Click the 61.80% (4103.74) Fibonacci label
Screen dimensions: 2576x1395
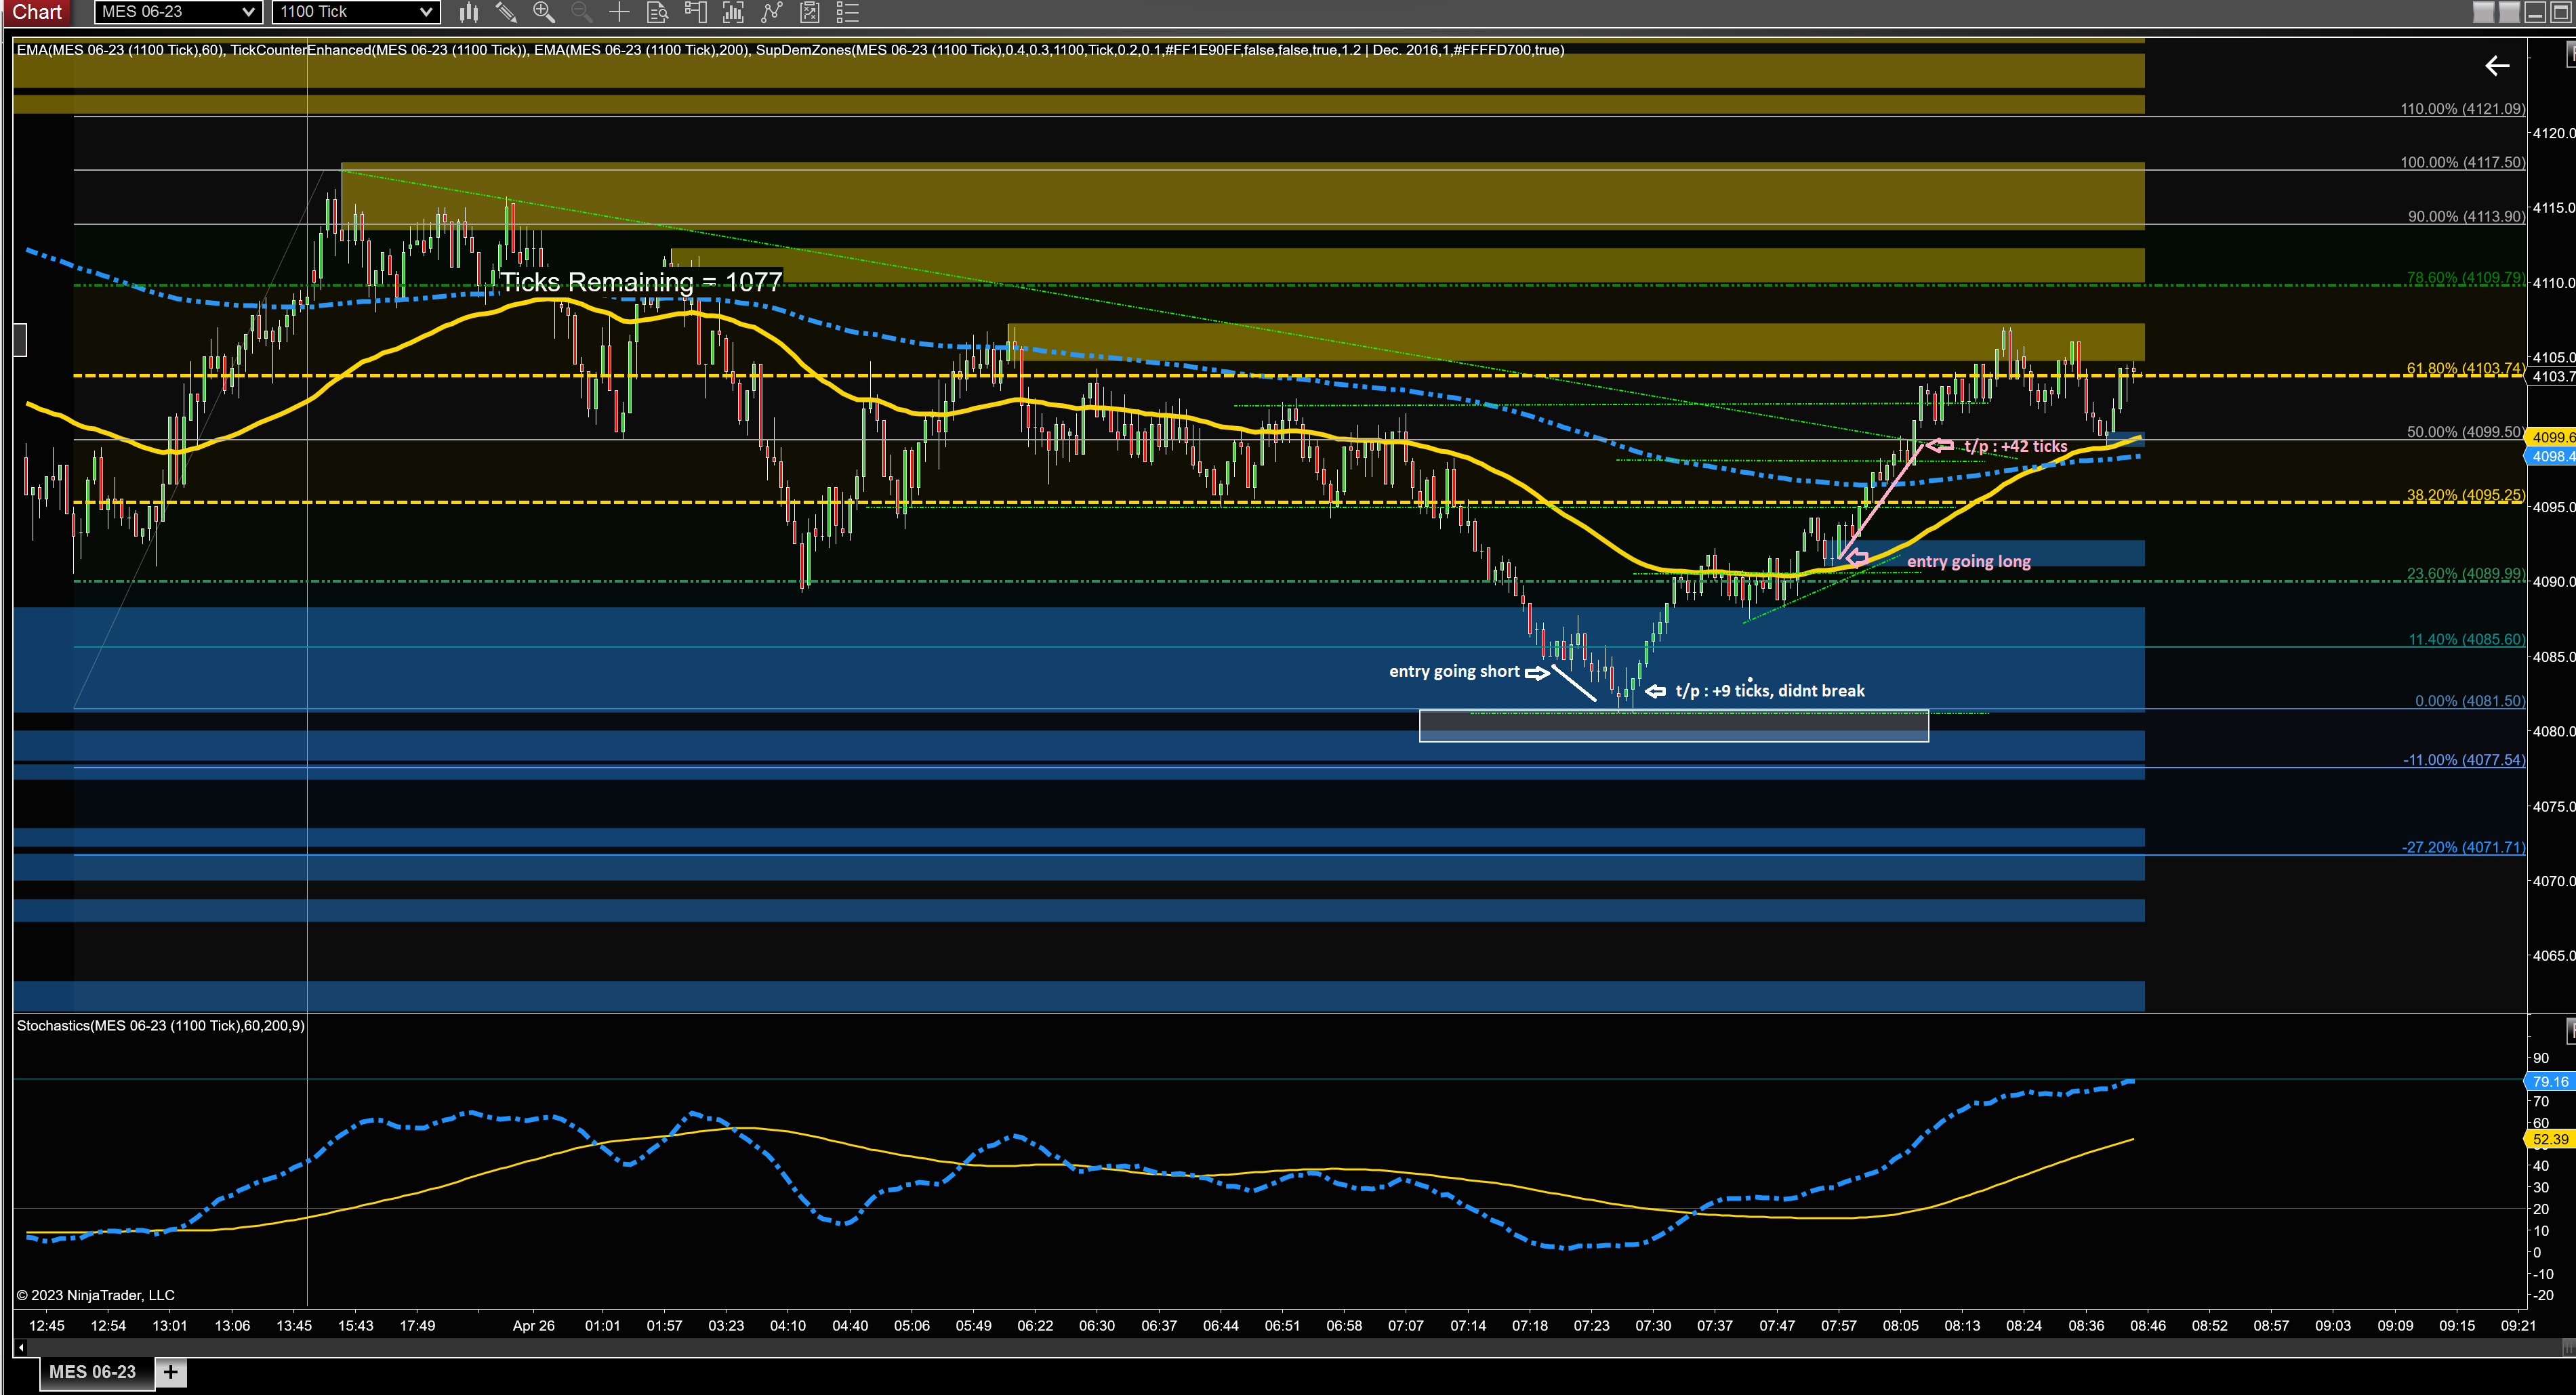[x=2465, y=368]
